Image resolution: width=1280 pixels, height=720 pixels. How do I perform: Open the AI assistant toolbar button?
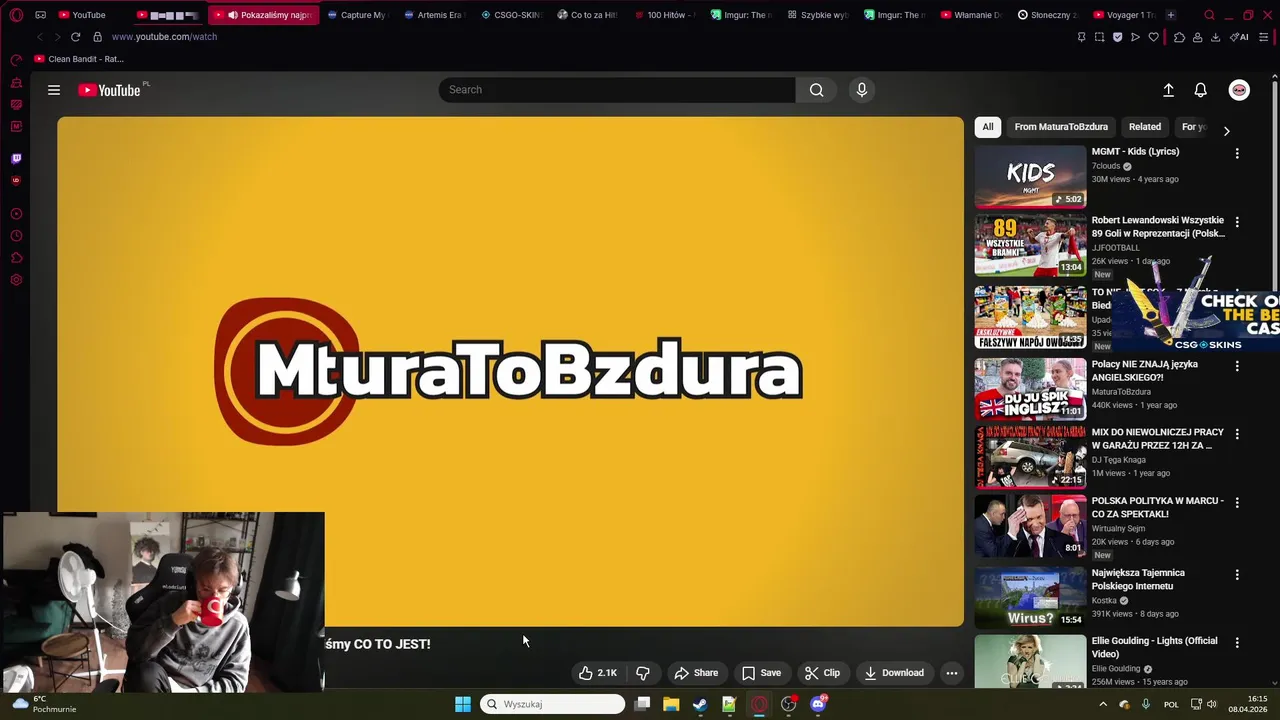point(1240,37)
